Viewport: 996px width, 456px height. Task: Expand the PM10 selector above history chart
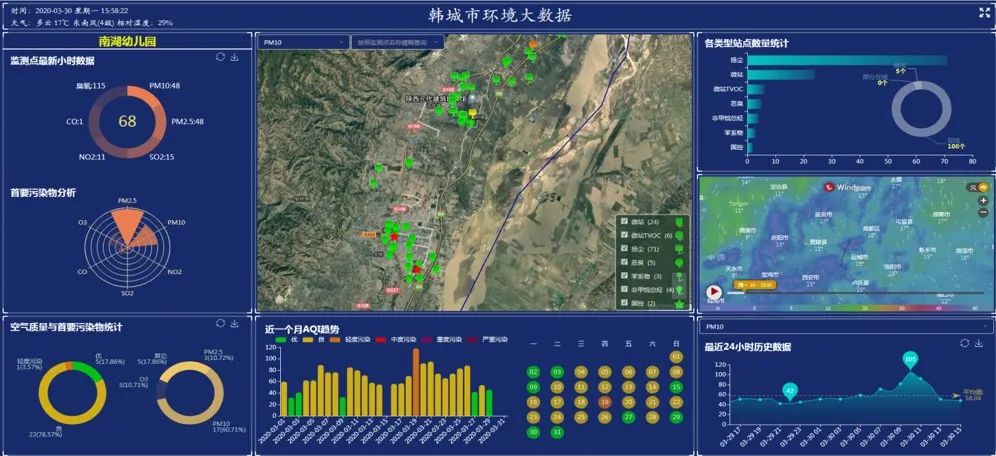coord(844,326)
